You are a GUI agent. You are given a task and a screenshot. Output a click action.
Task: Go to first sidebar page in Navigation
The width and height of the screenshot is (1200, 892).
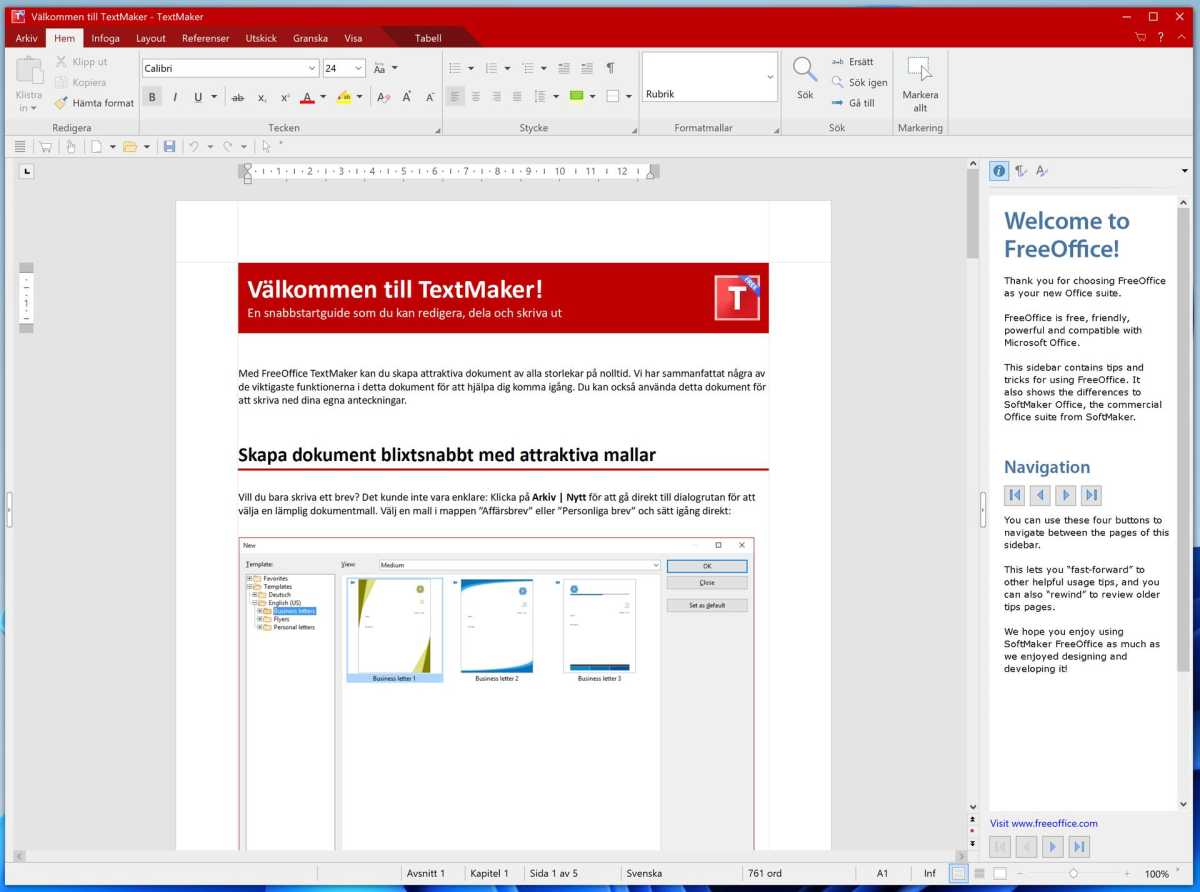[x=1014, y=495]
